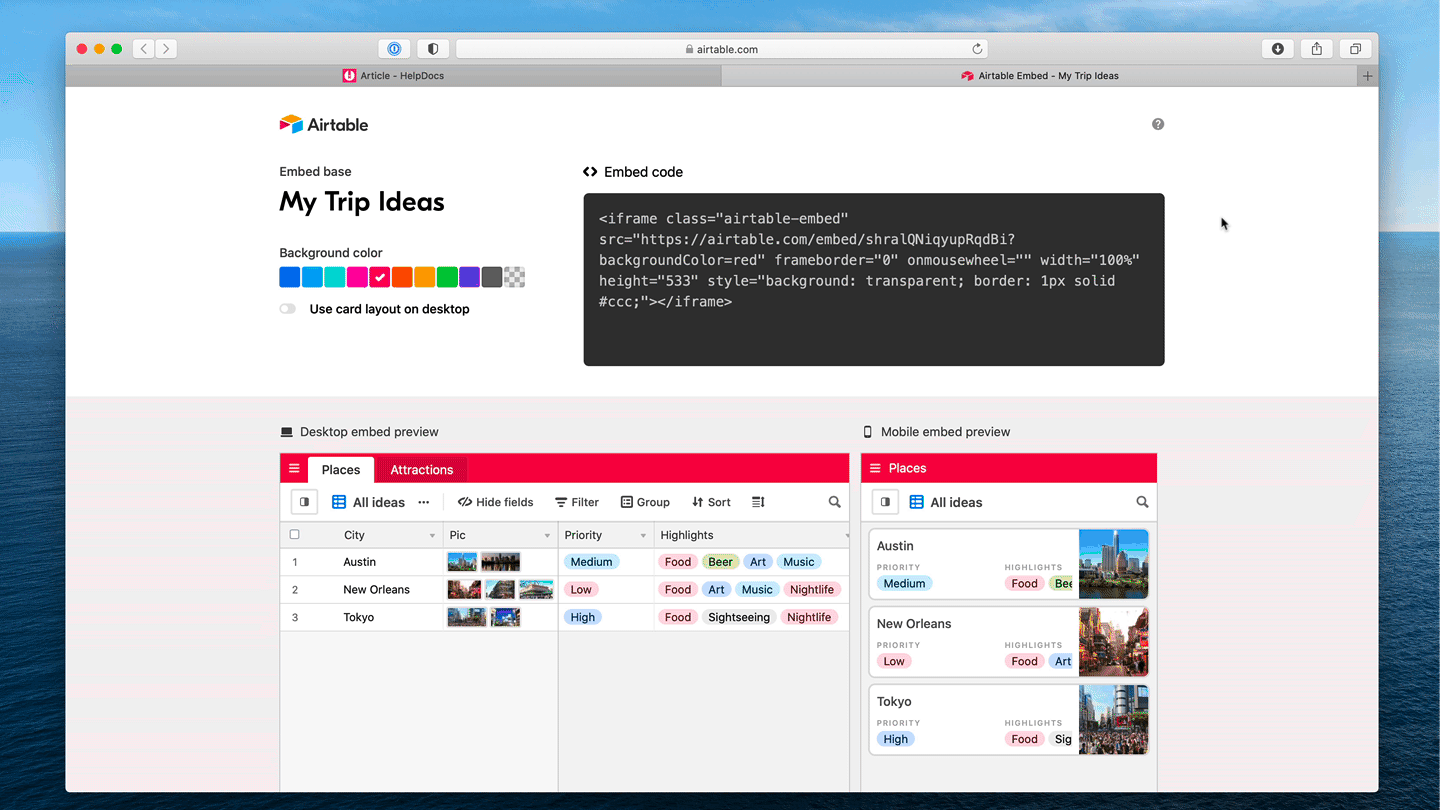Search in desktop embed preview

click(835, 502)
